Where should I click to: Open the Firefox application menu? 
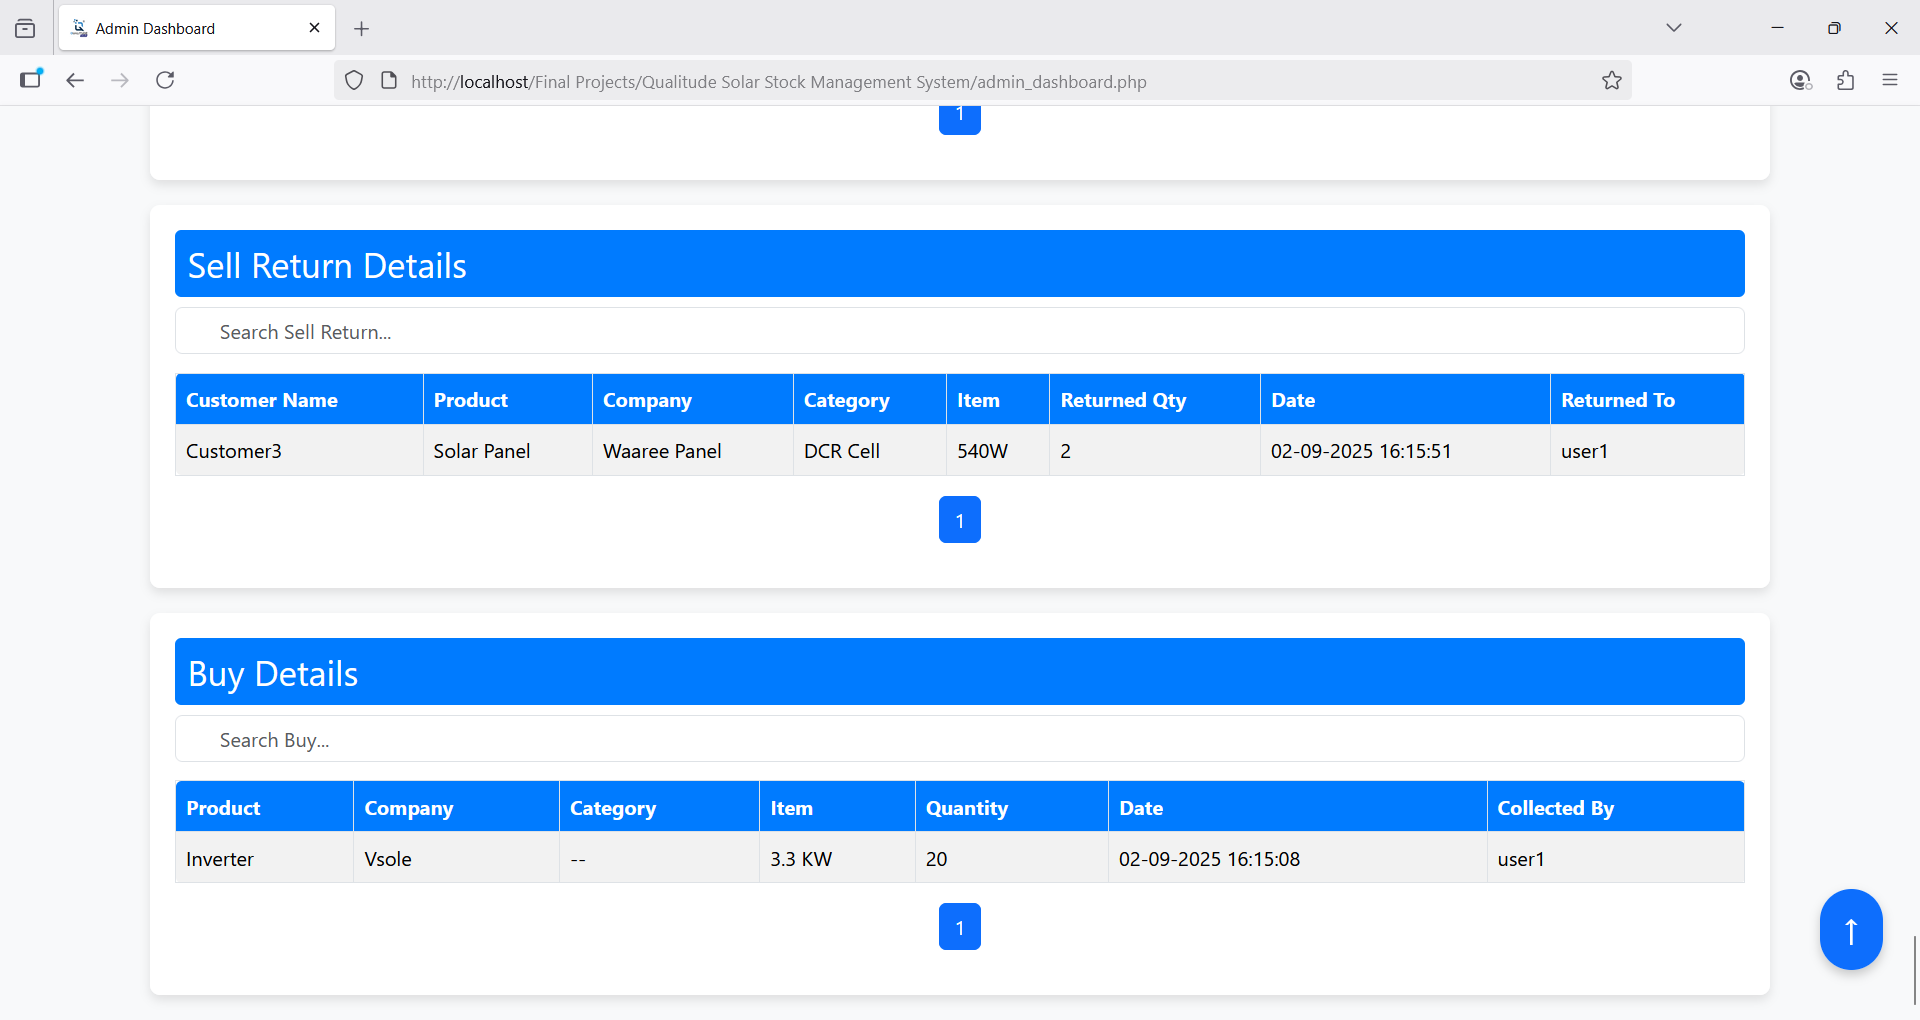pyautogui.click(x=1889, y=80)
